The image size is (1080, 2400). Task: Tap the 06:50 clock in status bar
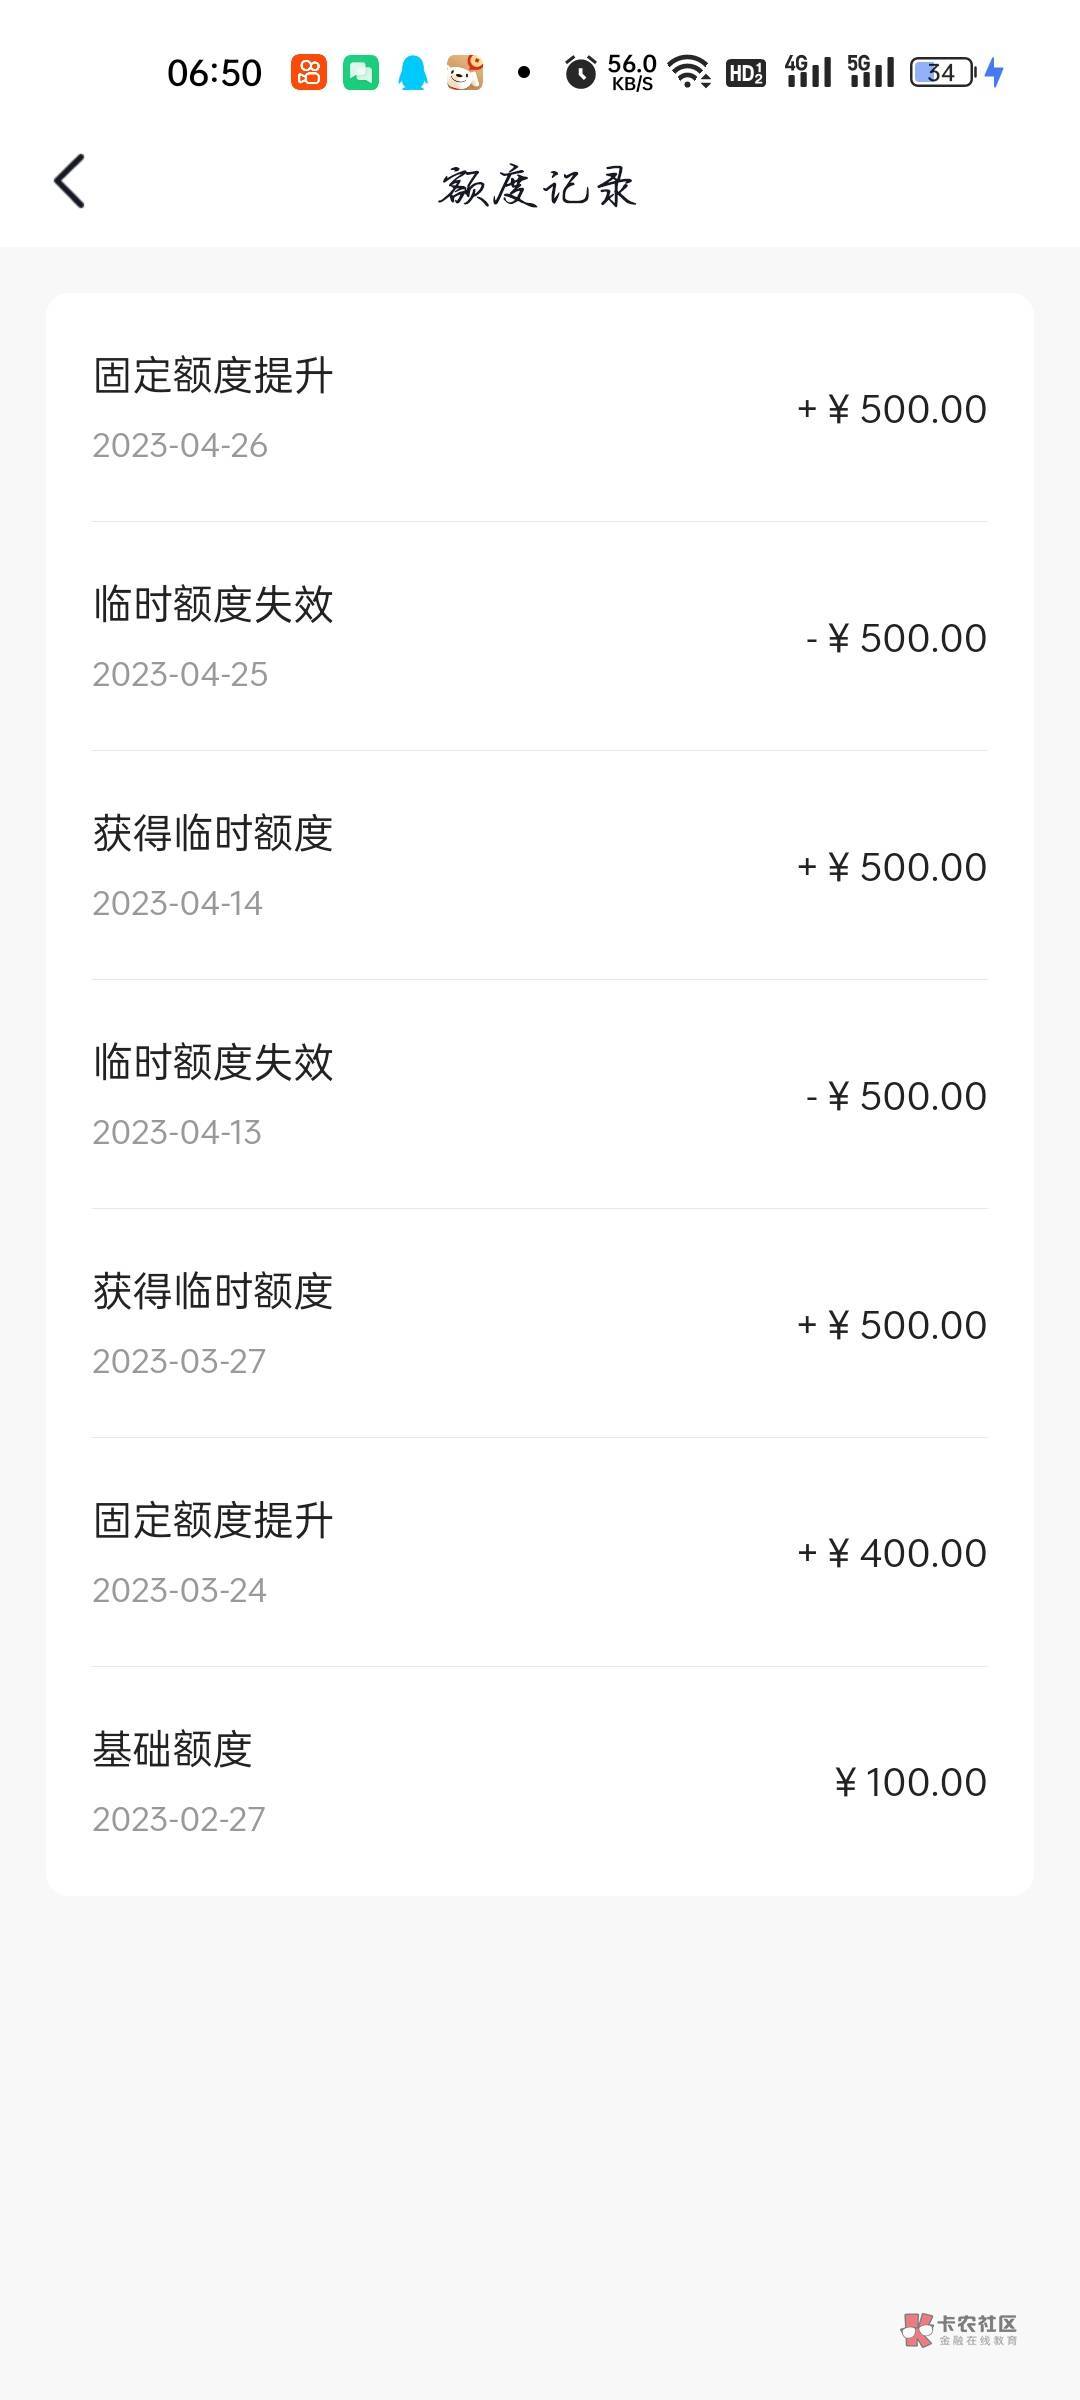coord(214,73)
